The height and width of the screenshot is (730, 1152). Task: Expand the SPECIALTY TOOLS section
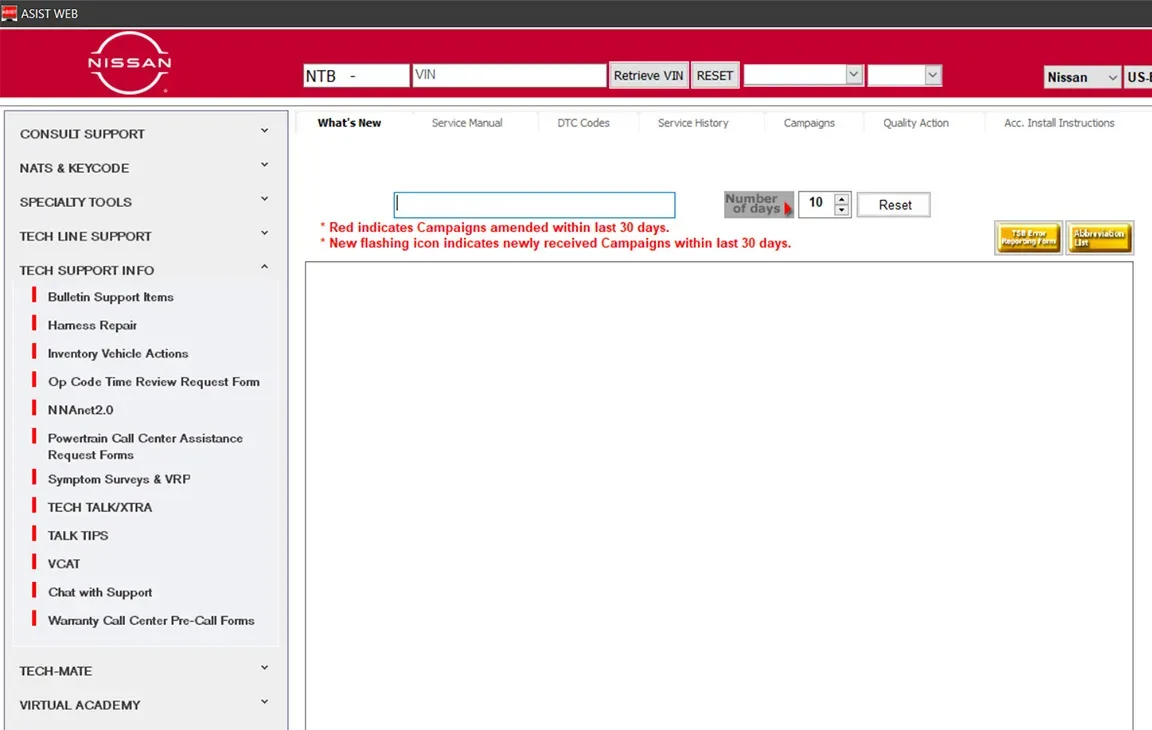coord(144,202)
